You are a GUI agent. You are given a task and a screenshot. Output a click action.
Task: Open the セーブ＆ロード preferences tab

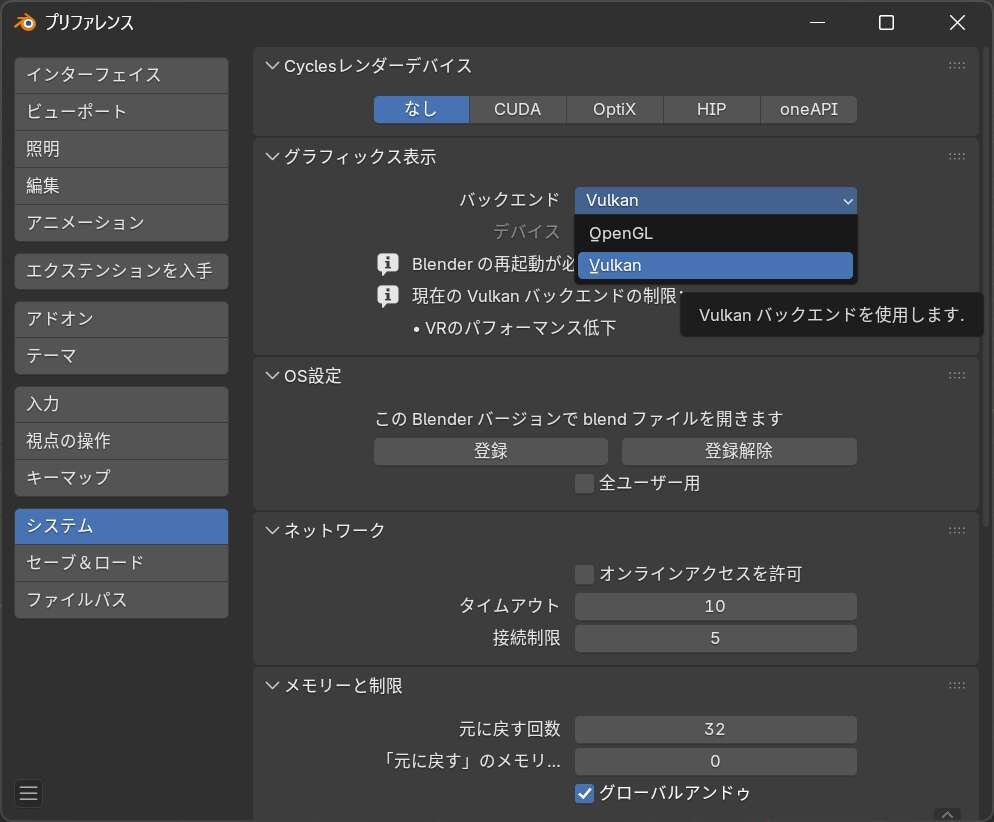(x=121, y=563)
